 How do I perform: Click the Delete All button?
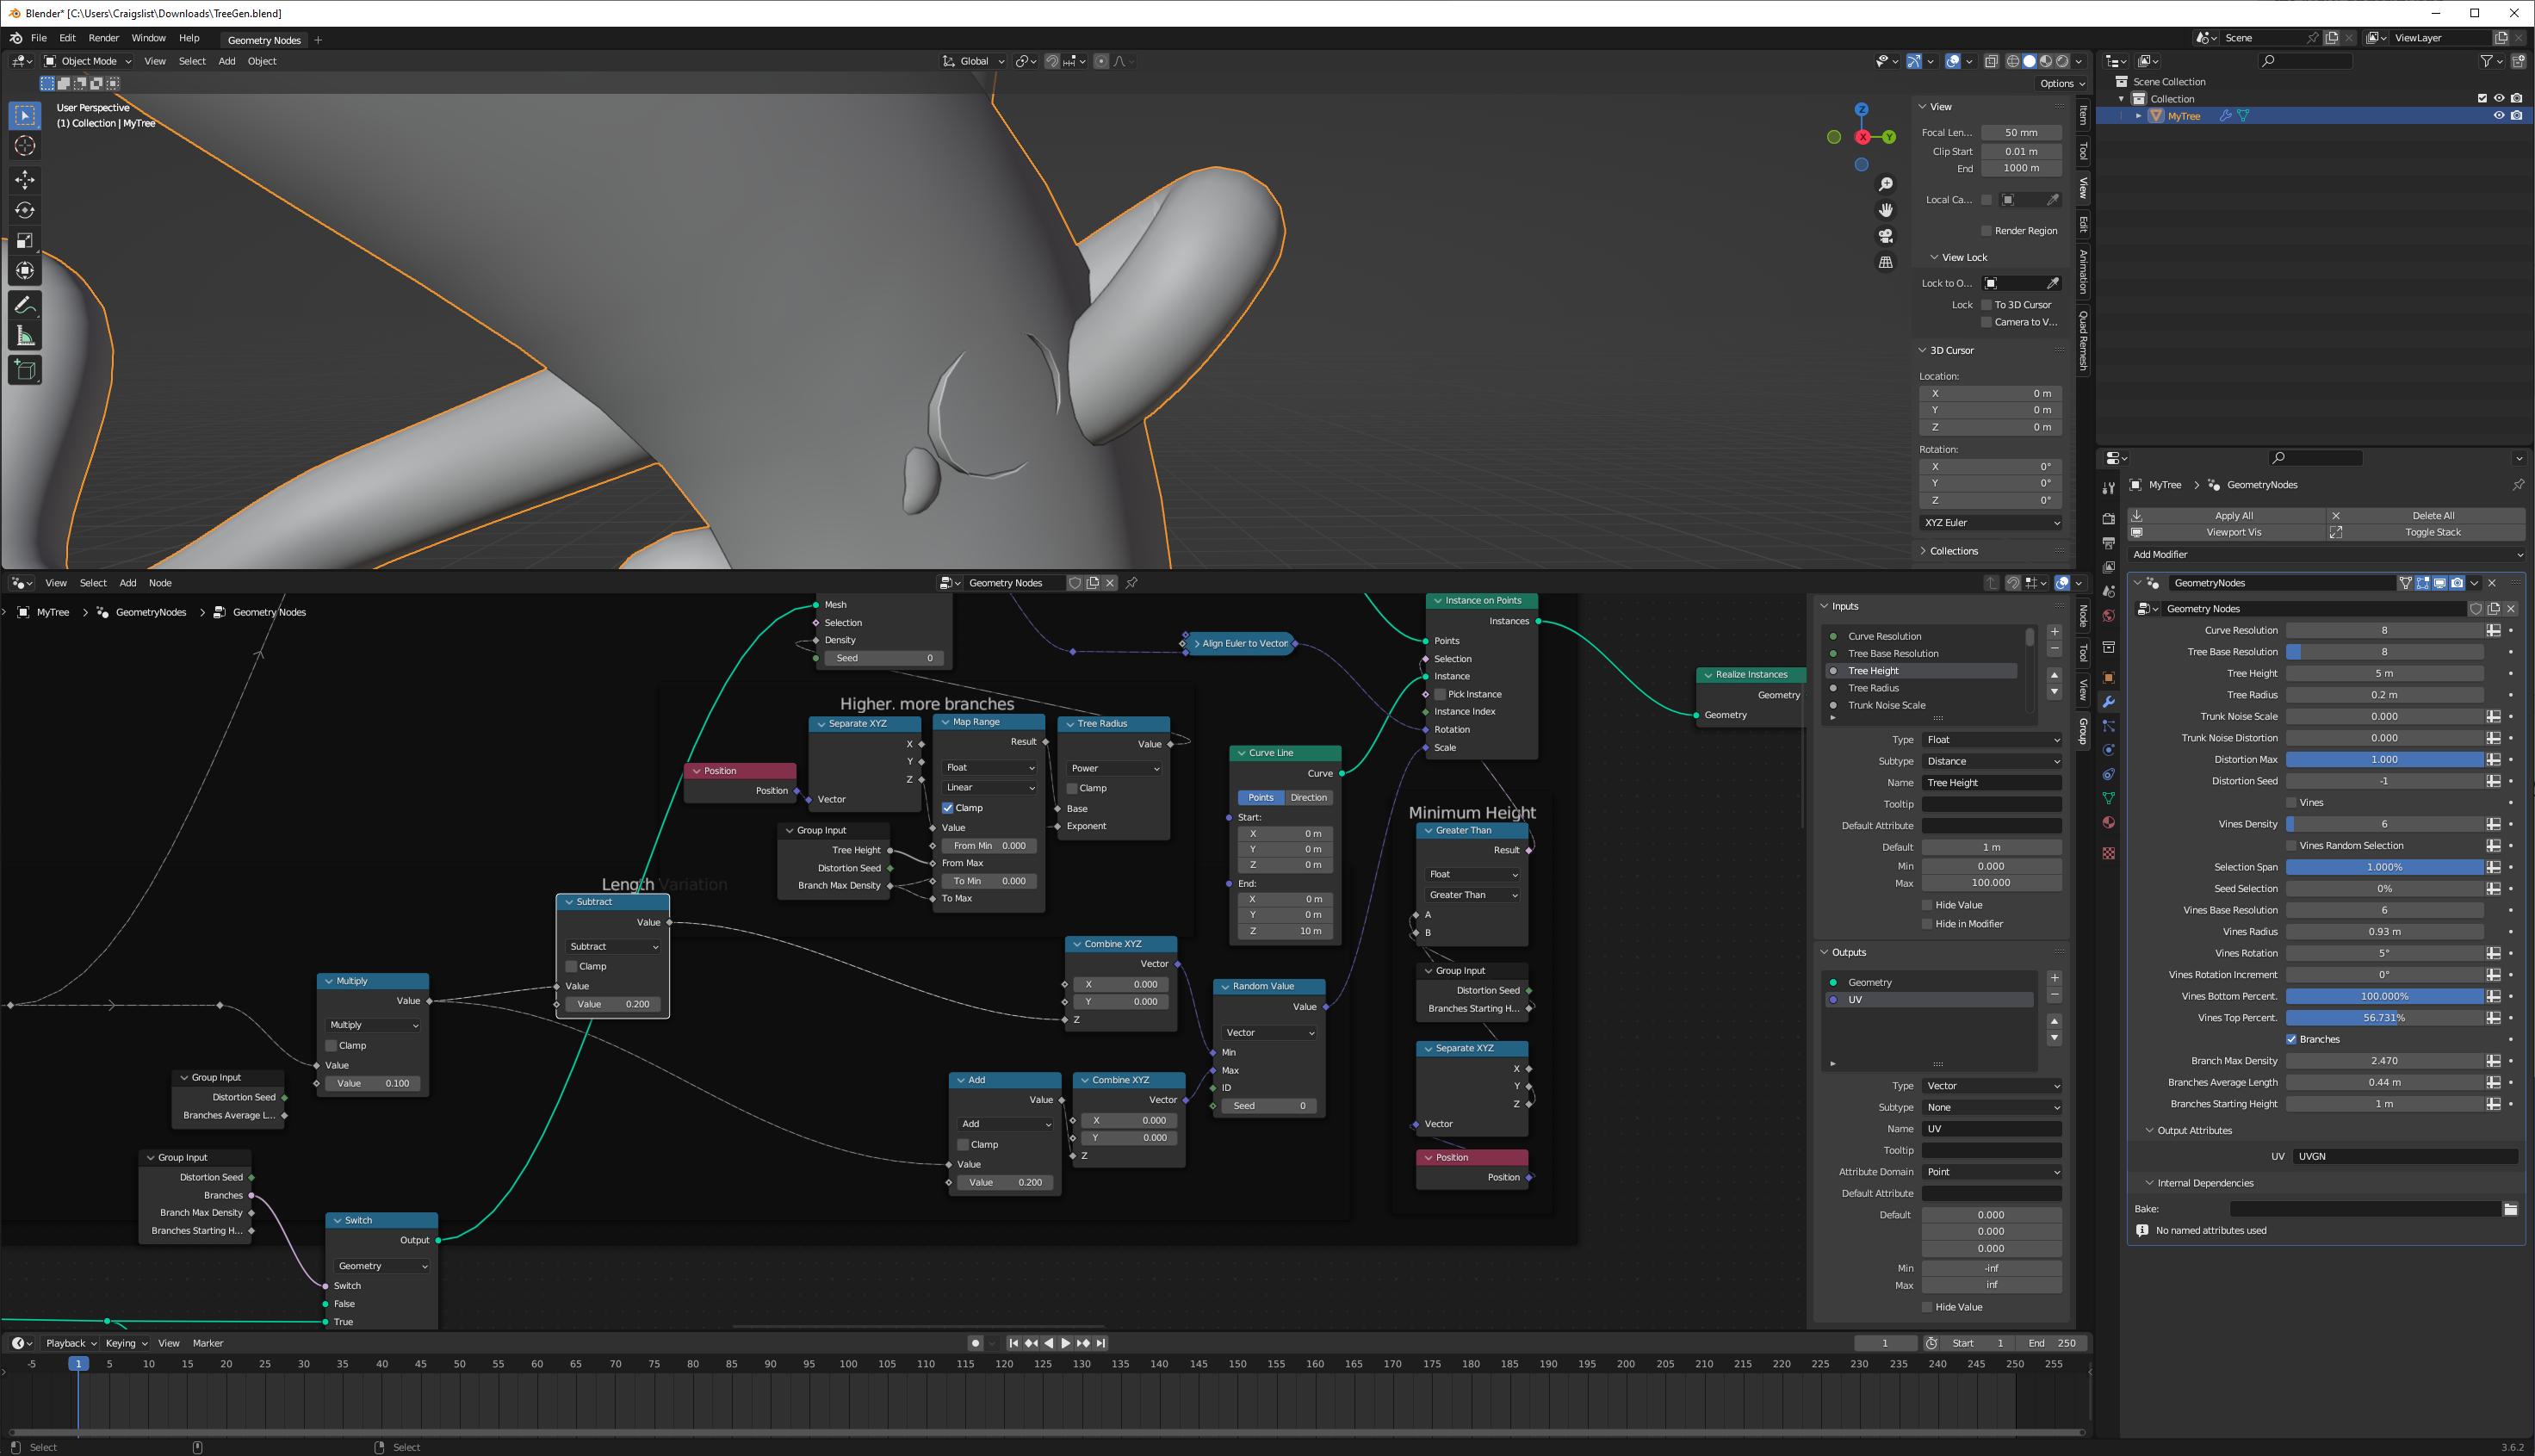(x=2426, y=516)
